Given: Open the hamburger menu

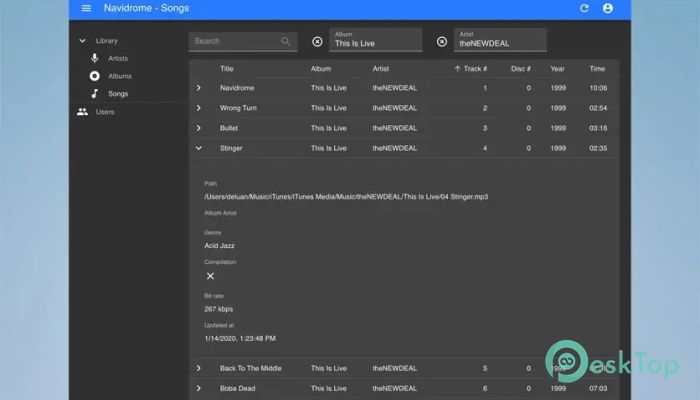Looking at the screenshot, I should (x=86, y=8).
